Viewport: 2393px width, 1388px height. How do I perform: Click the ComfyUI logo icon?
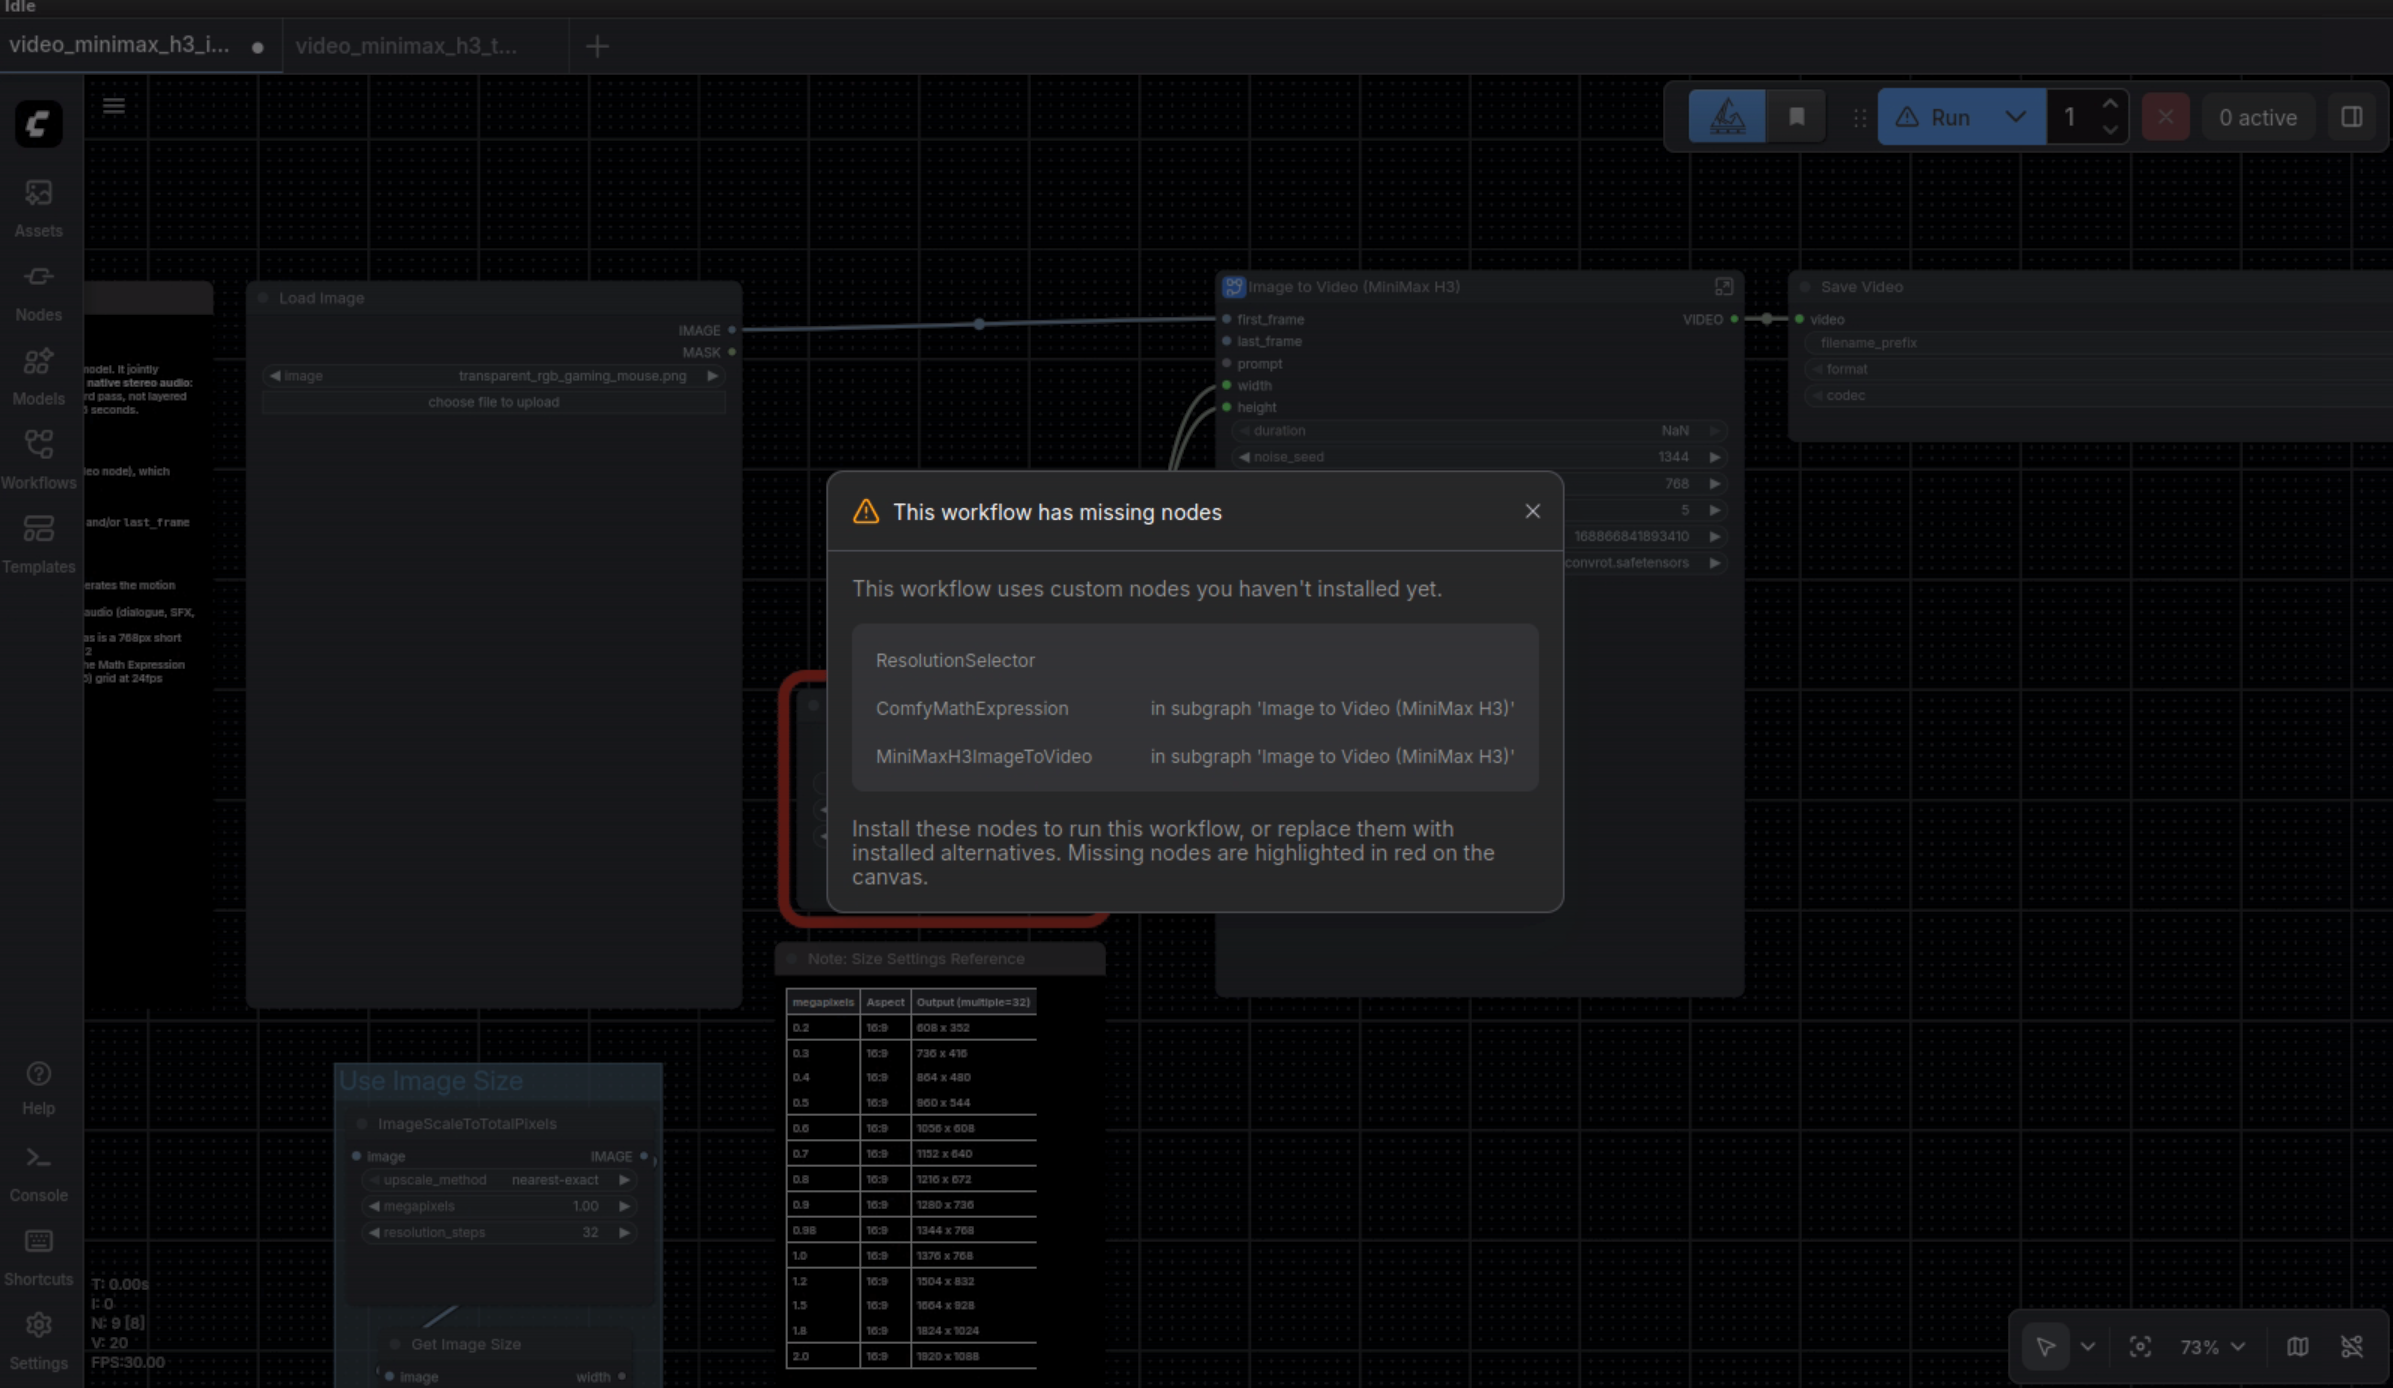pos(38,124)
